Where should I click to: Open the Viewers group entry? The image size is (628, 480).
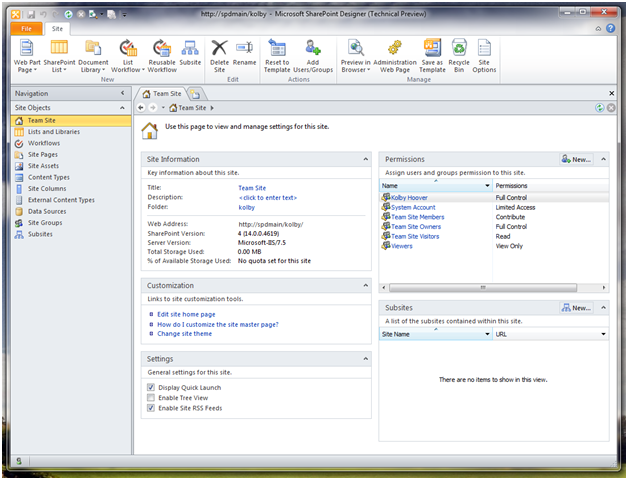click(x=402, y=246)
